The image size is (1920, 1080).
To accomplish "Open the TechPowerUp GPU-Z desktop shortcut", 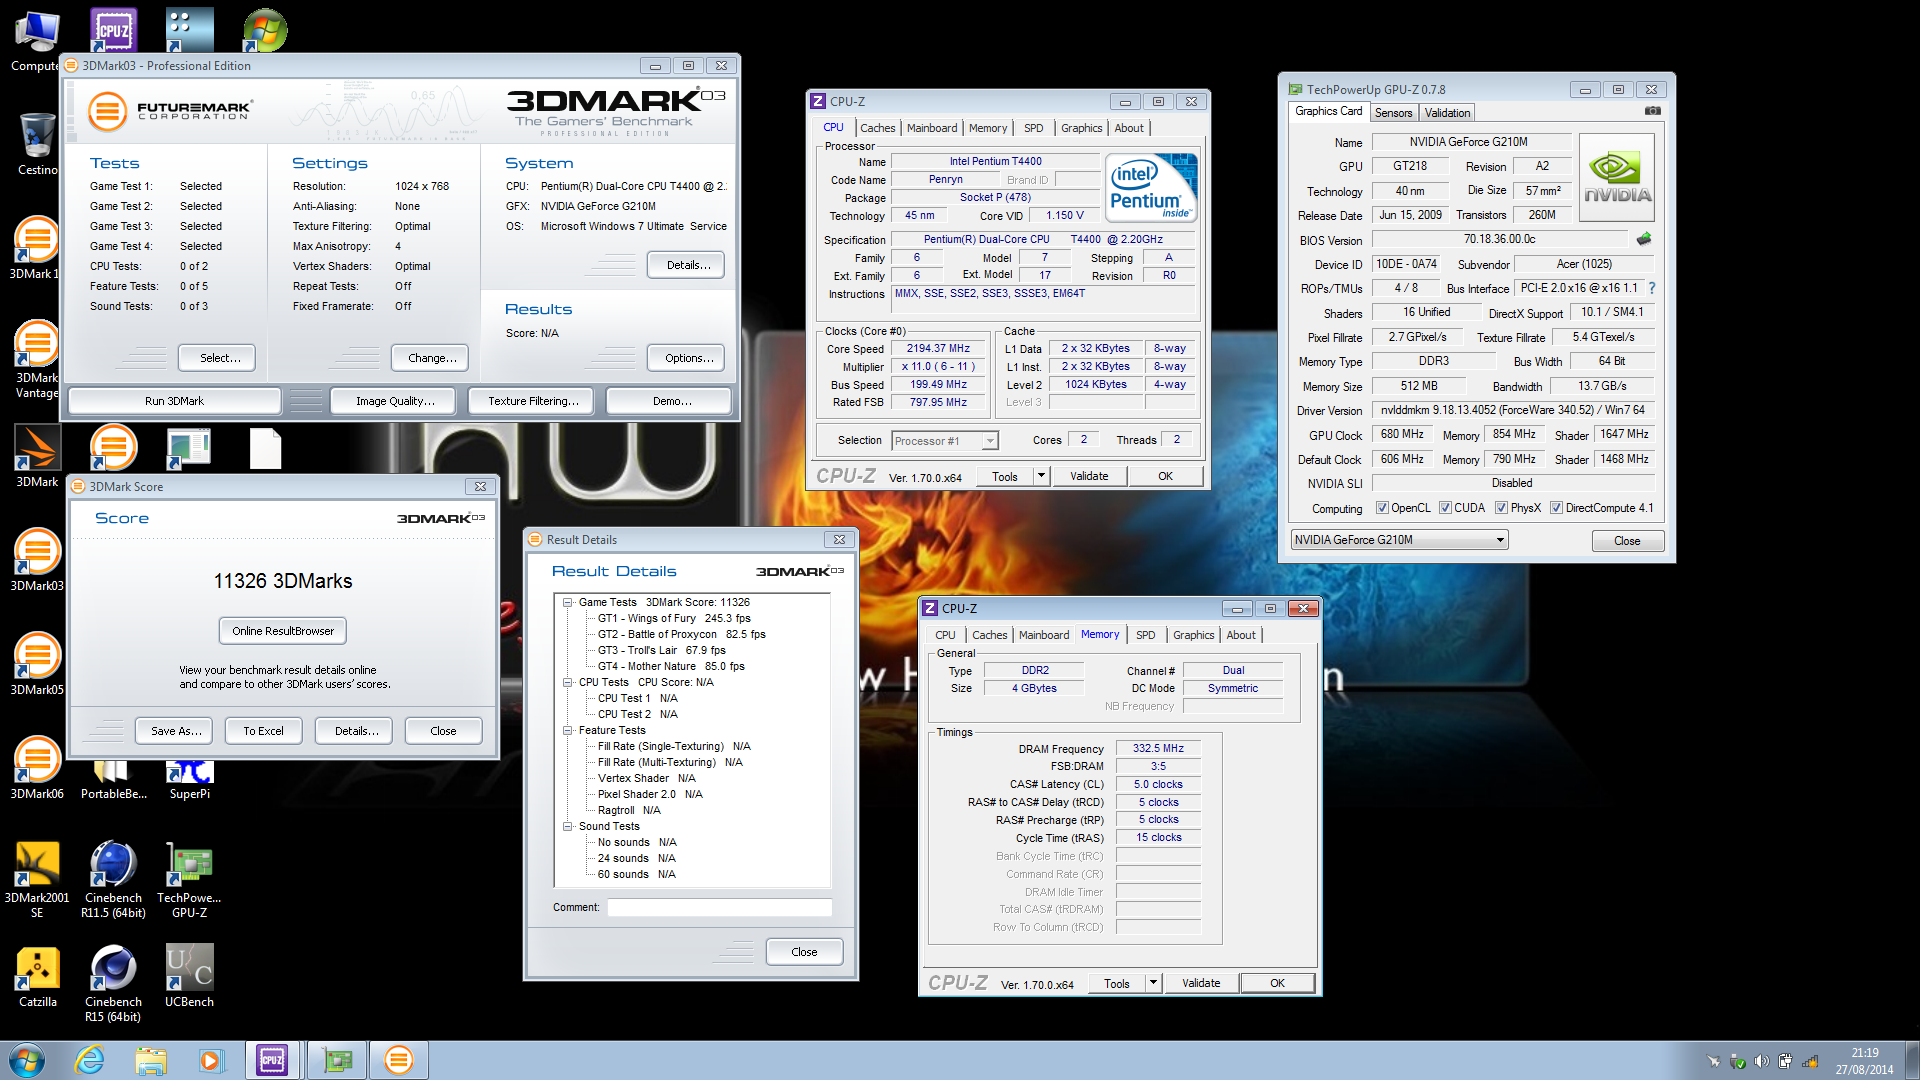I will pyautogui.click(x=189, y=879).
